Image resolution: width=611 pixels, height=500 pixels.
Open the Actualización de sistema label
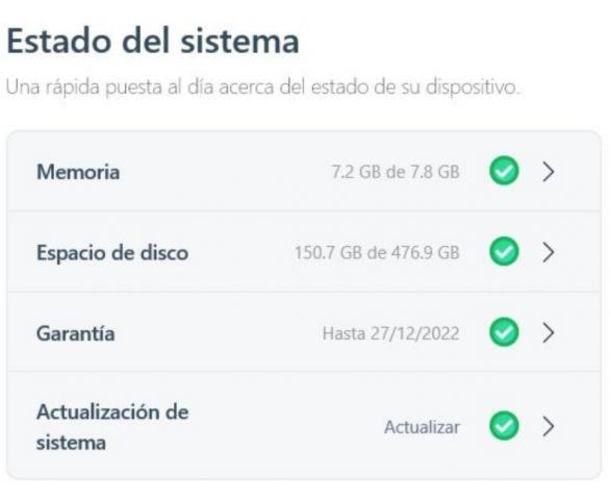tap(100, 425)
